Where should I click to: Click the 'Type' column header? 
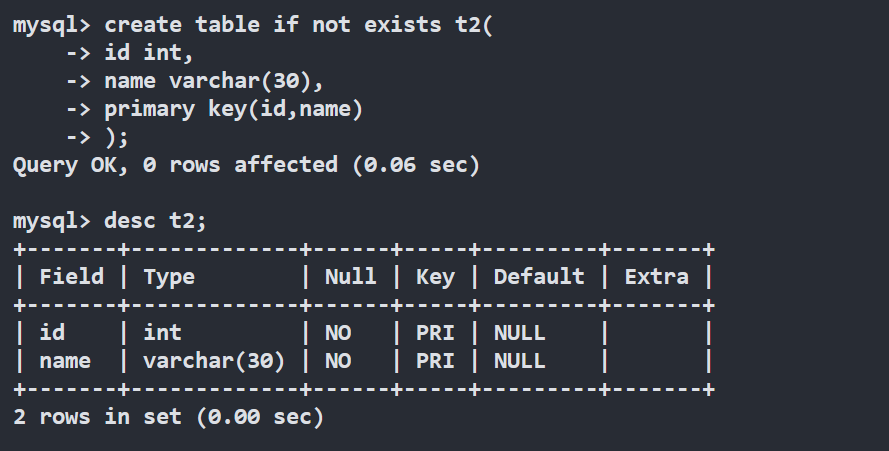point(169,276)
